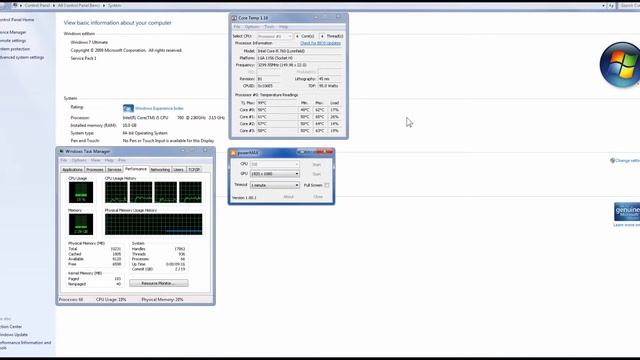Click the Core #3 temperature reading
This screenshot has height=360, width=640.
click(277, 131)
